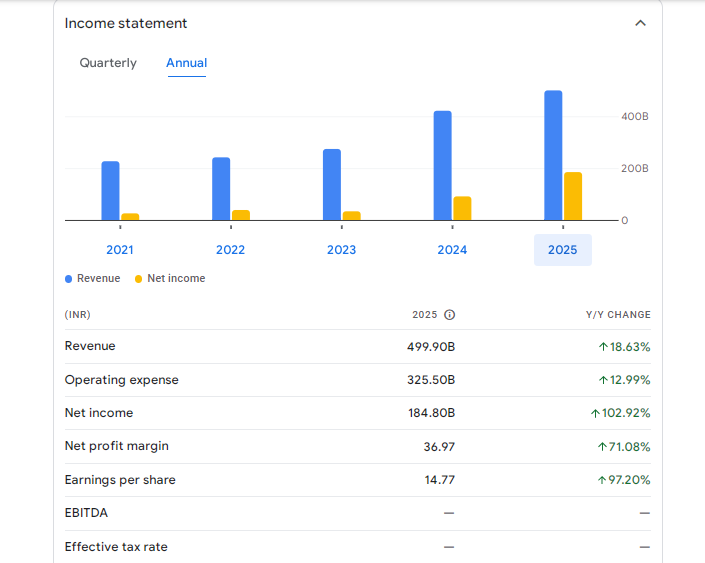
Task: Collapse the Income statement section chevron
Action: (x=640, y=23)
